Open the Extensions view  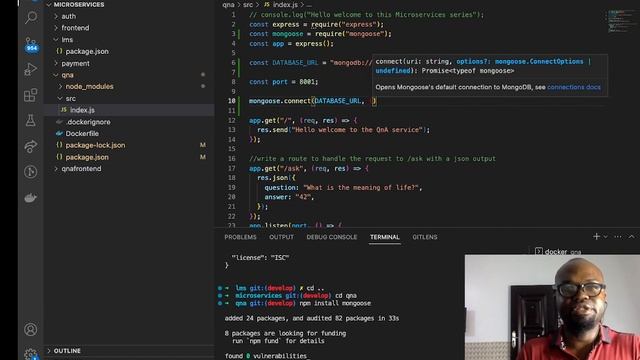pyautogui.click(x=31, y=95)
